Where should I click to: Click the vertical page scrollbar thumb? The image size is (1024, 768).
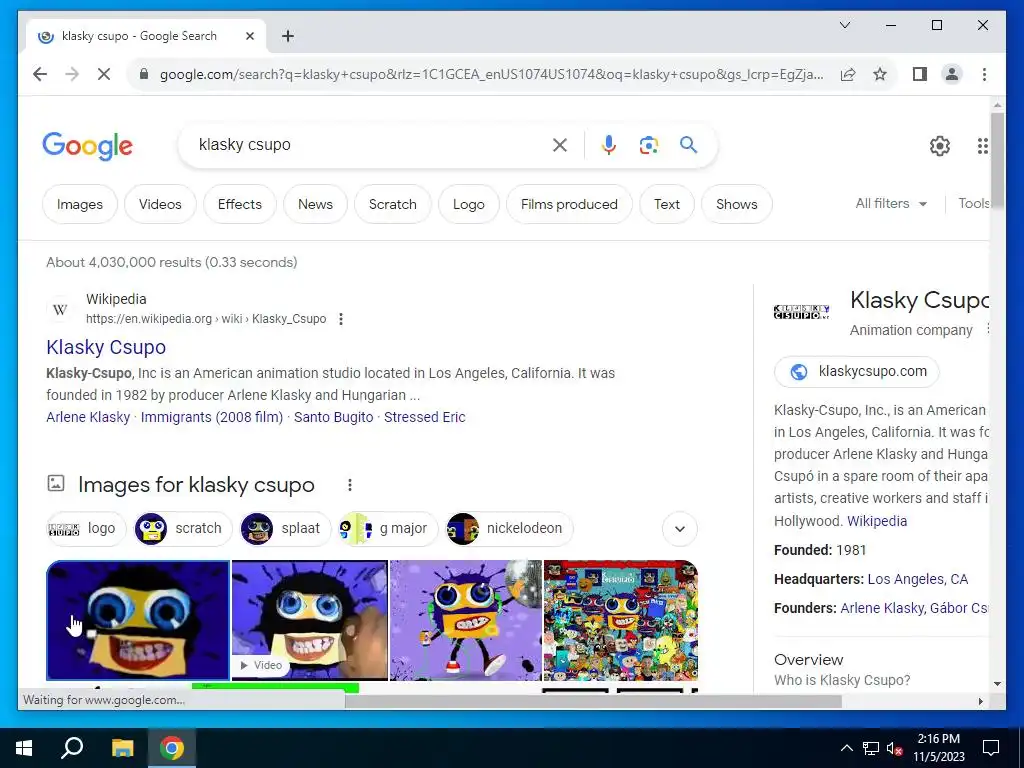point(997,161)
